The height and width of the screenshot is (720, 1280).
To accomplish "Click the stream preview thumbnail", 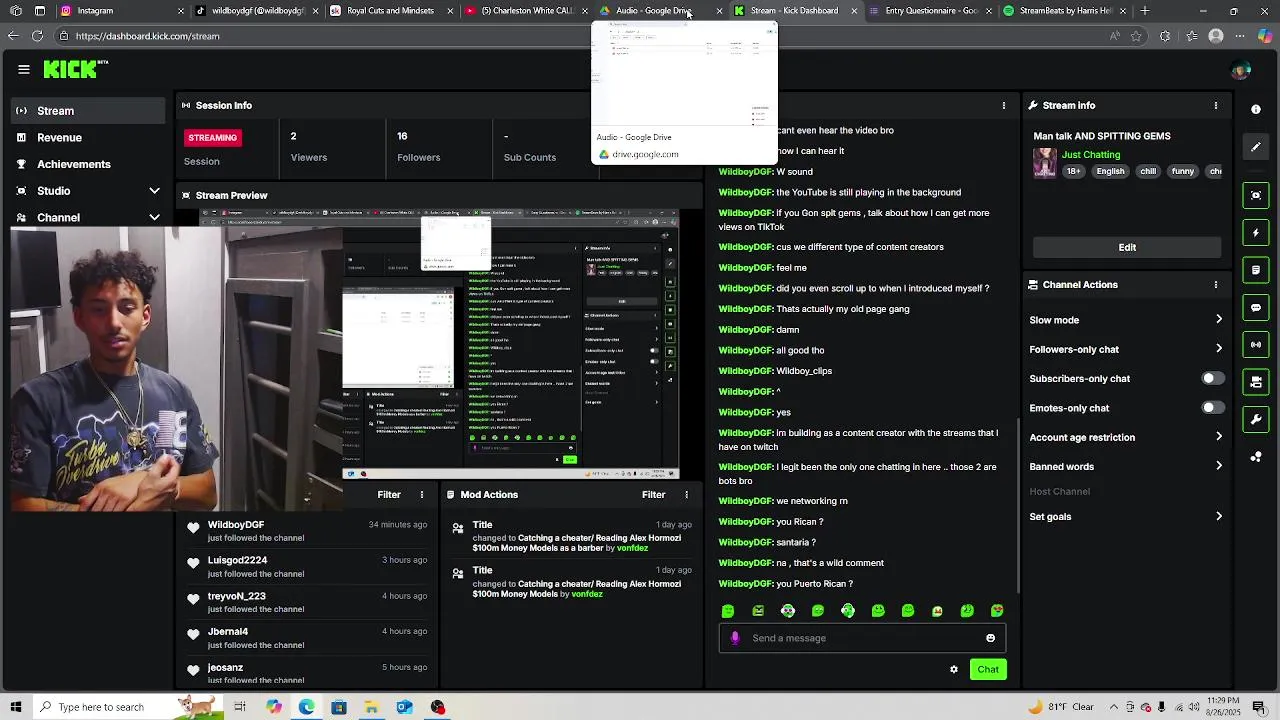I will 440,345.
